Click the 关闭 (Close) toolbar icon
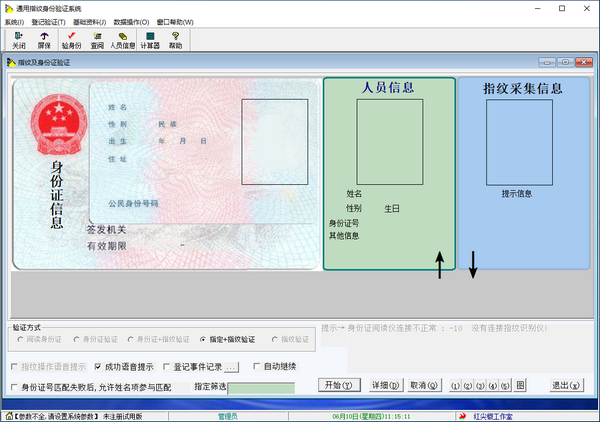The width and height of the screenshot is (600, 422). [x=18, y=40]
